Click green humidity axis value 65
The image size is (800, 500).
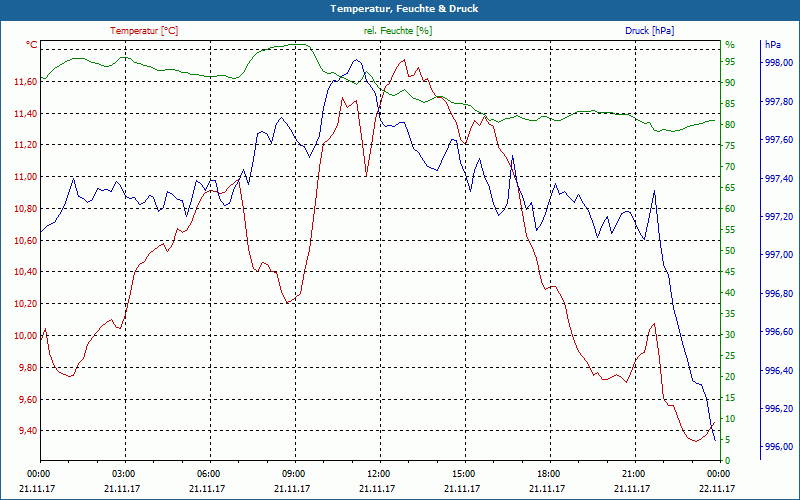point(730,188)
